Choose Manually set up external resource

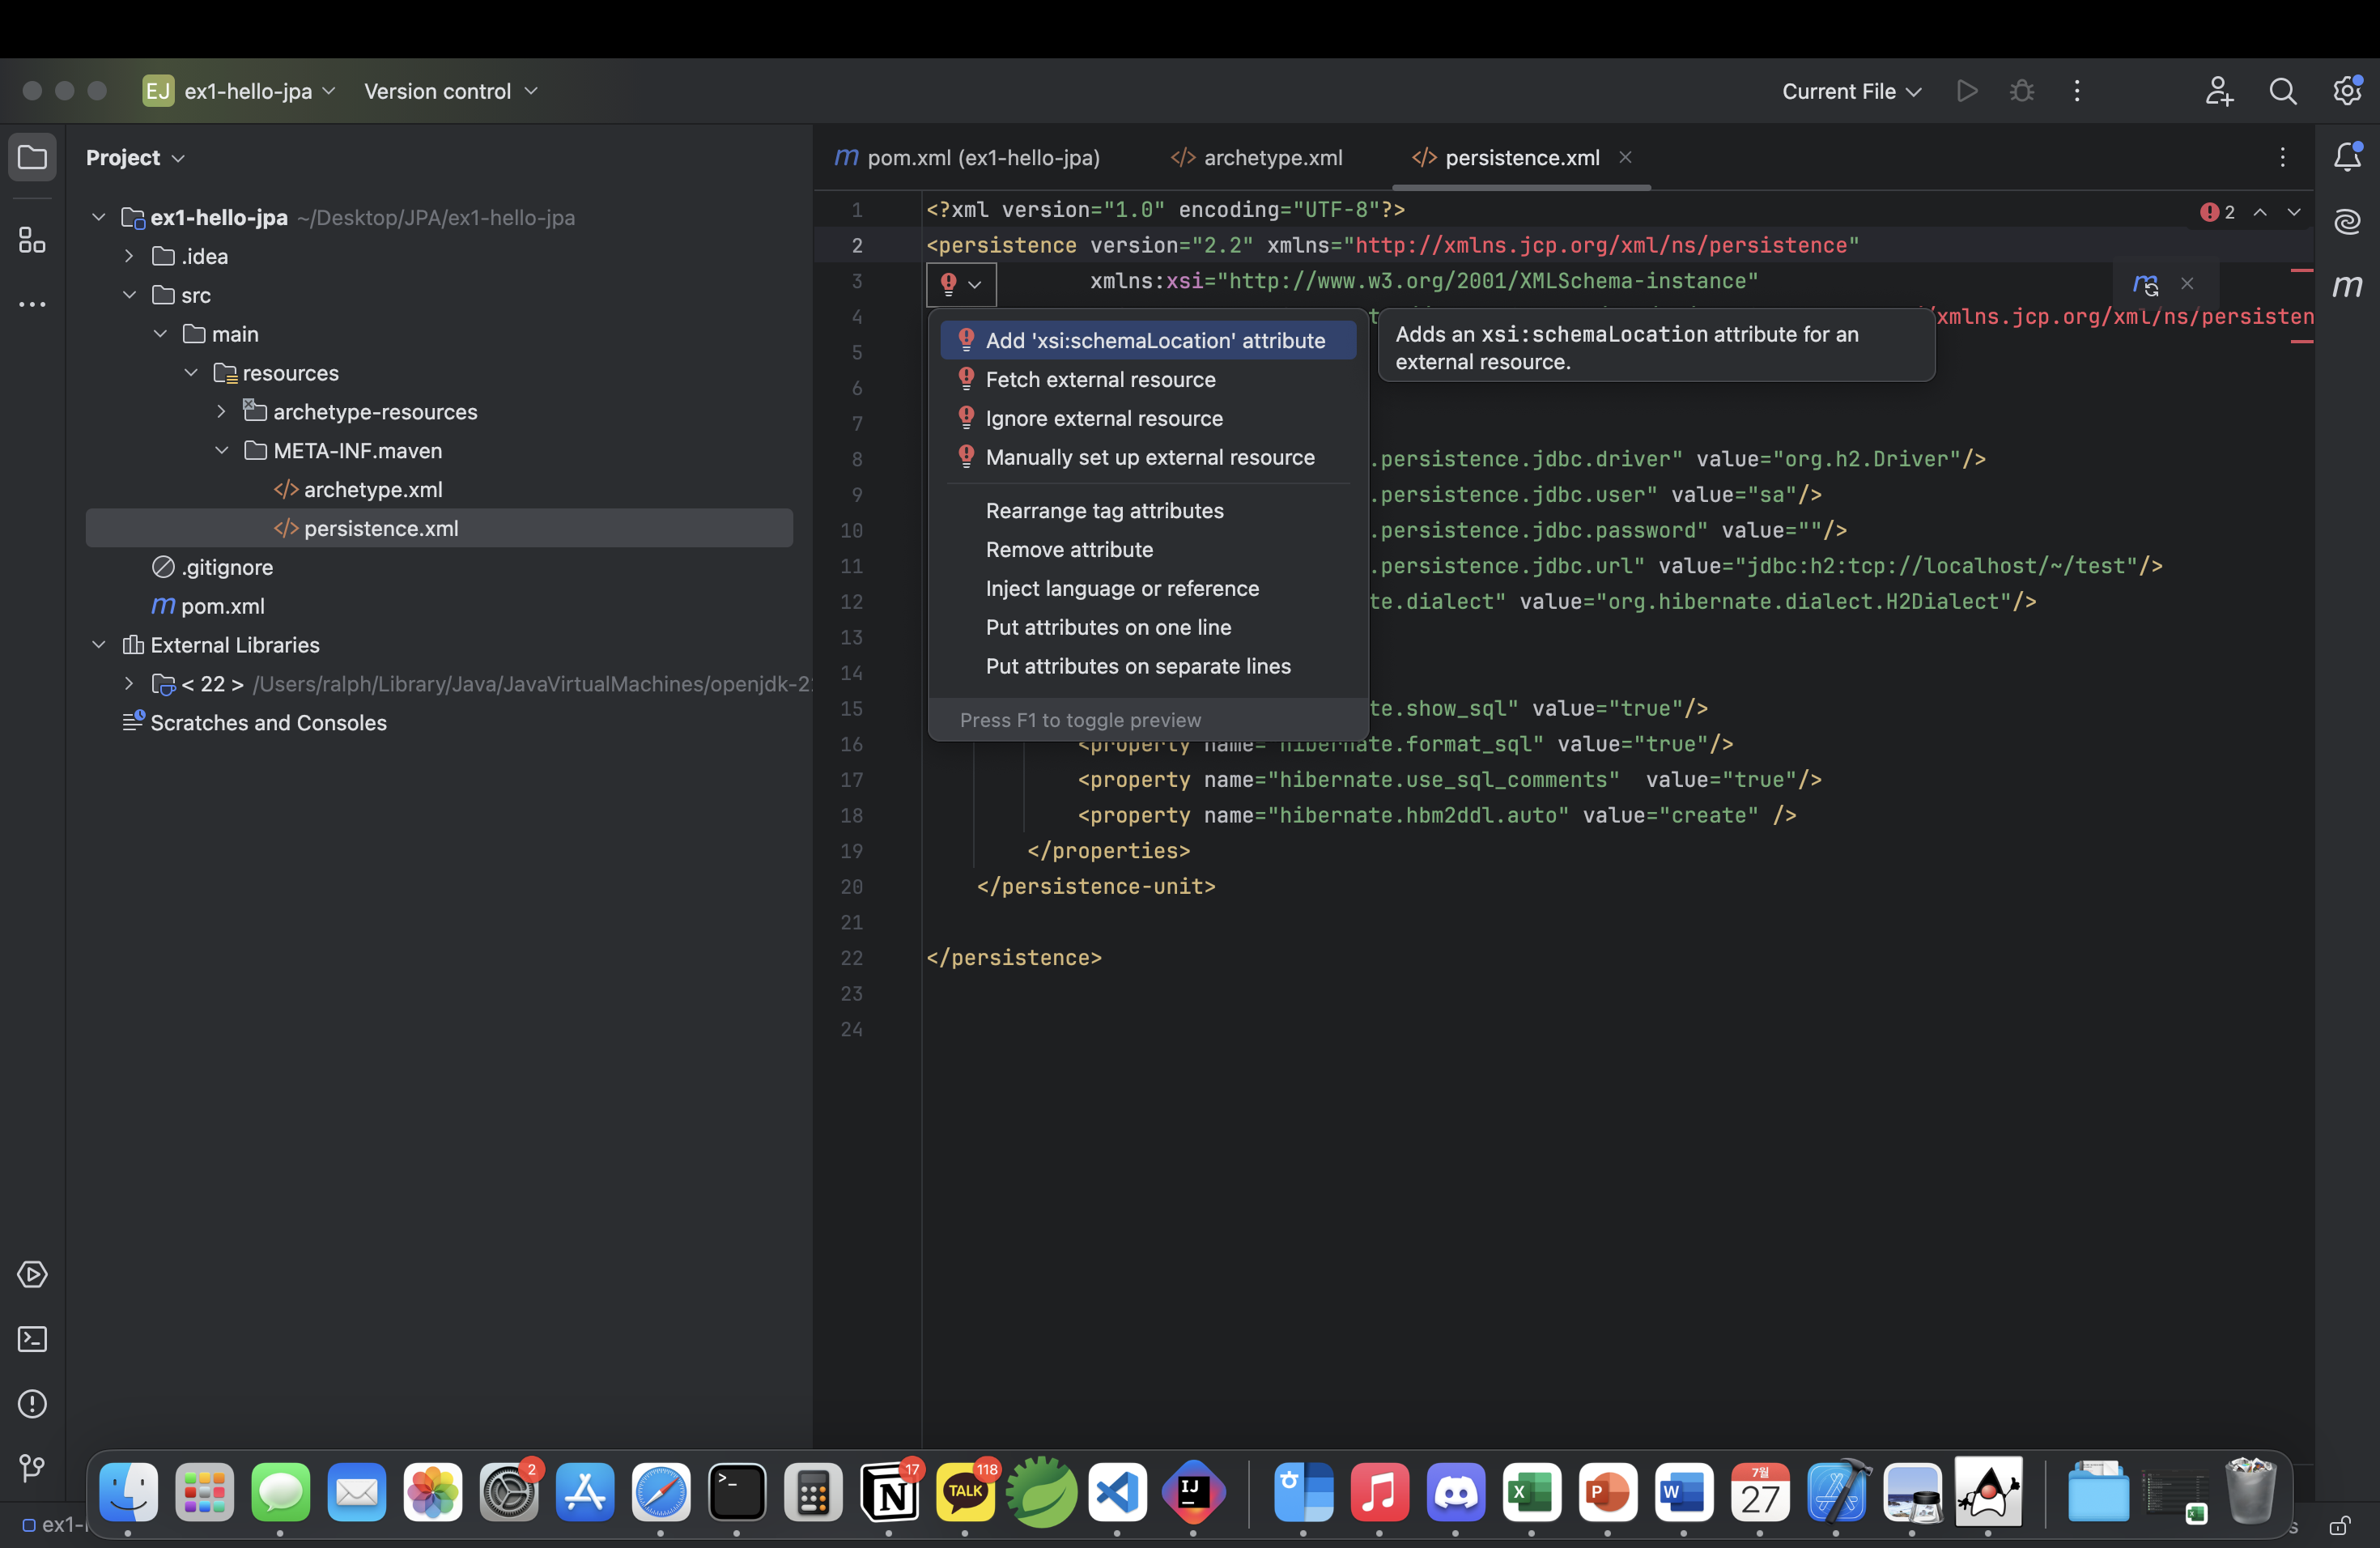pos(1148,457)
